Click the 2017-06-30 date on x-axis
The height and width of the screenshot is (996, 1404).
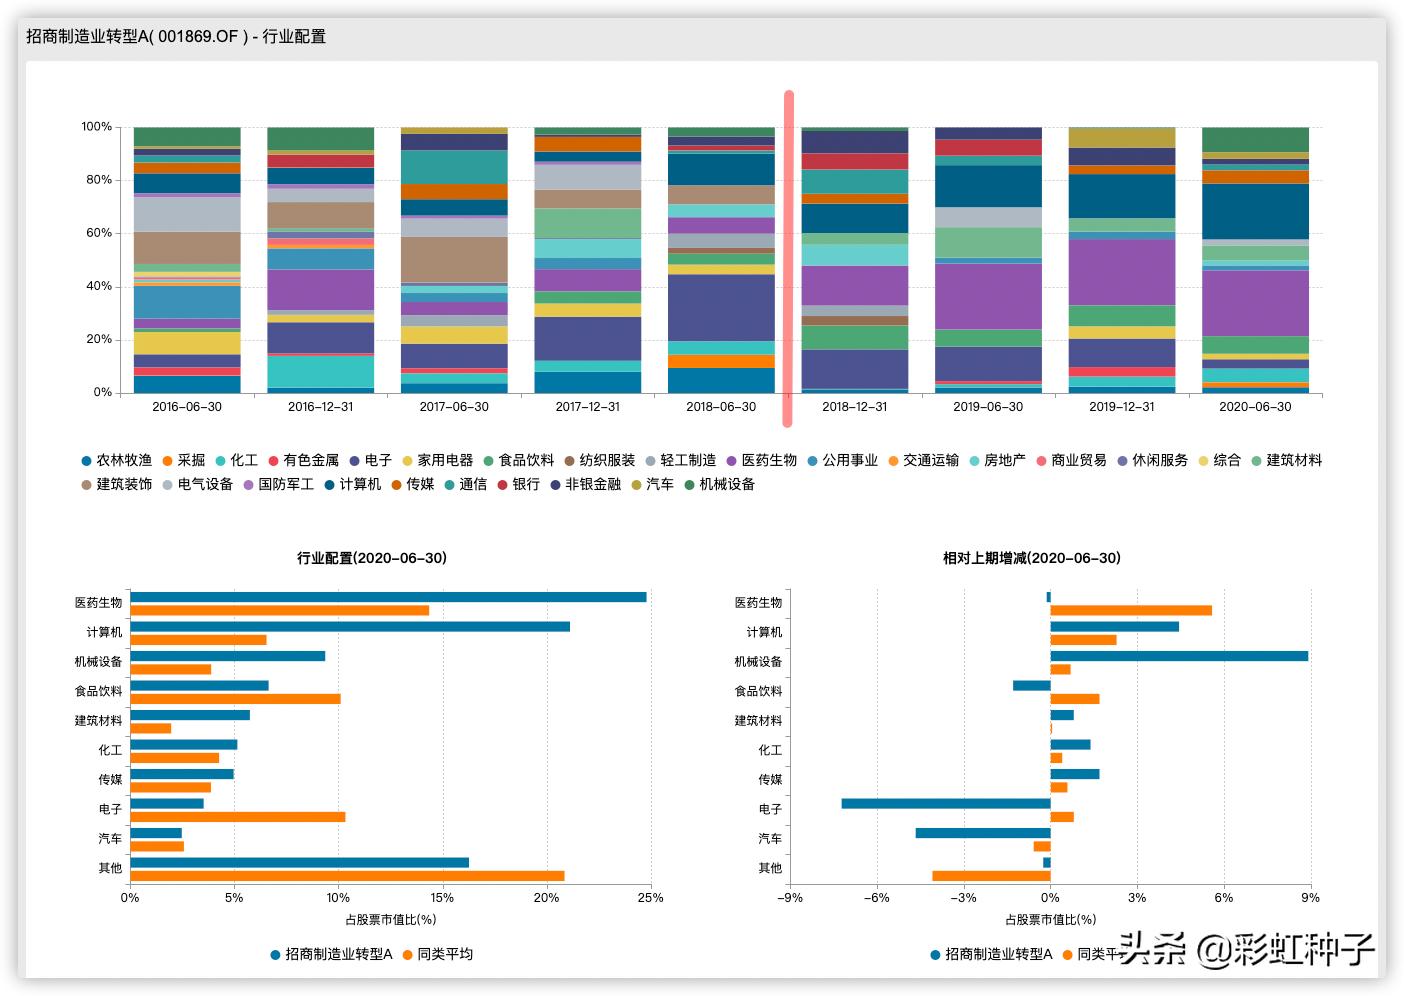(454, 407)
